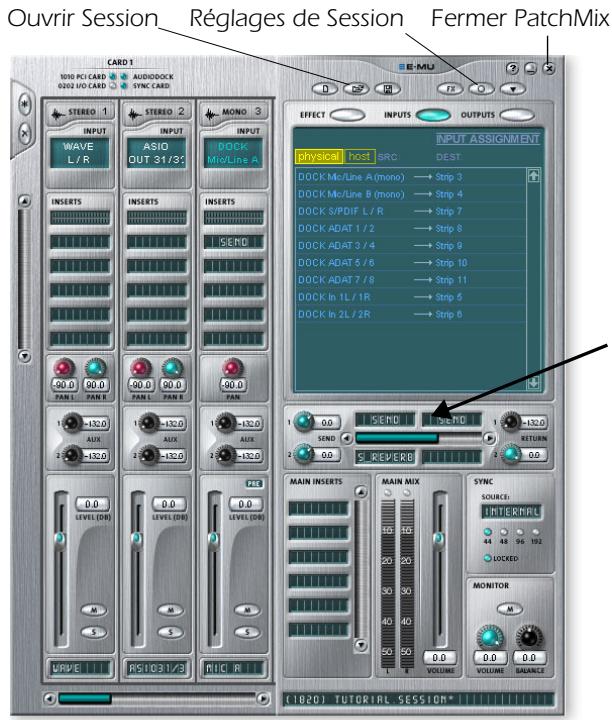Click the WAVE scribble strip name field

coord(80,668)
